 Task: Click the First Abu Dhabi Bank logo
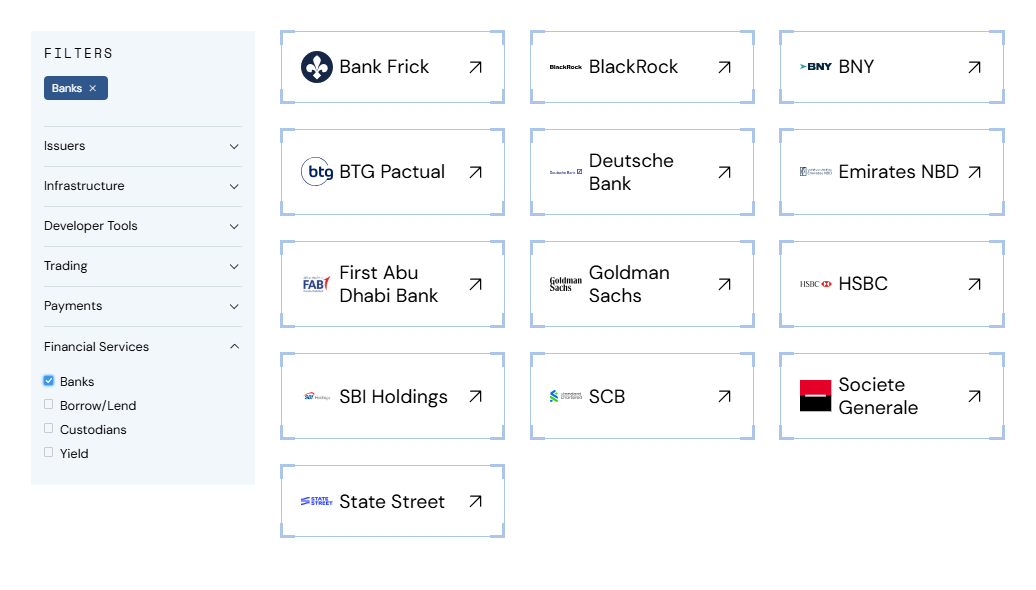click(x=316, y=284)
